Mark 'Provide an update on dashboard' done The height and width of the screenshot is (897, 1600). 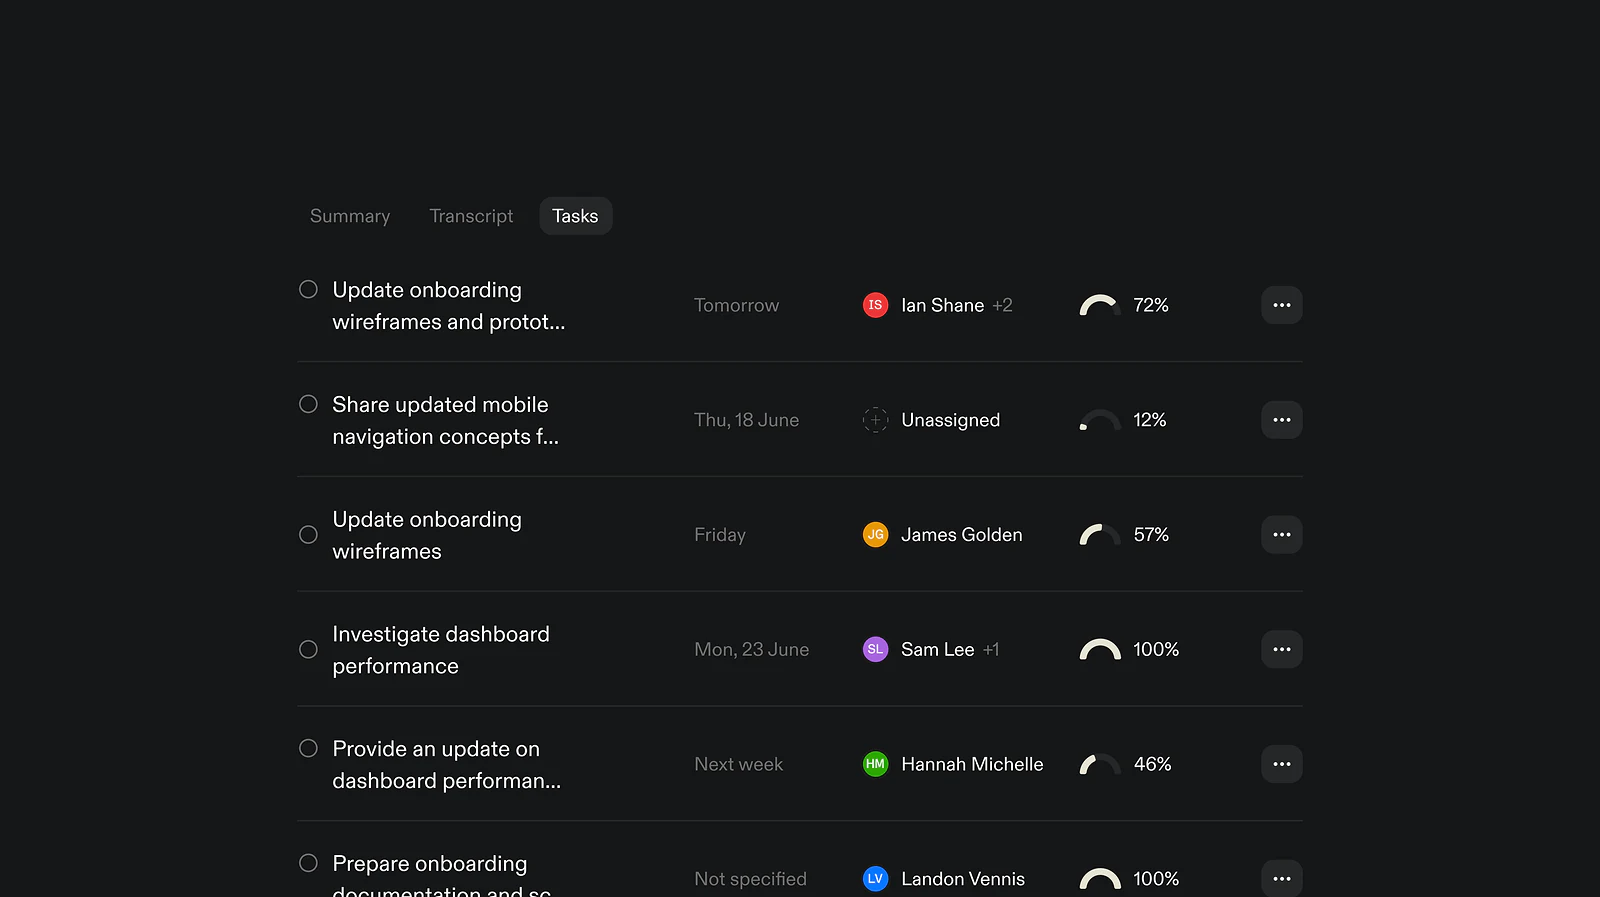pyautogui.click(x=308, y=748)
